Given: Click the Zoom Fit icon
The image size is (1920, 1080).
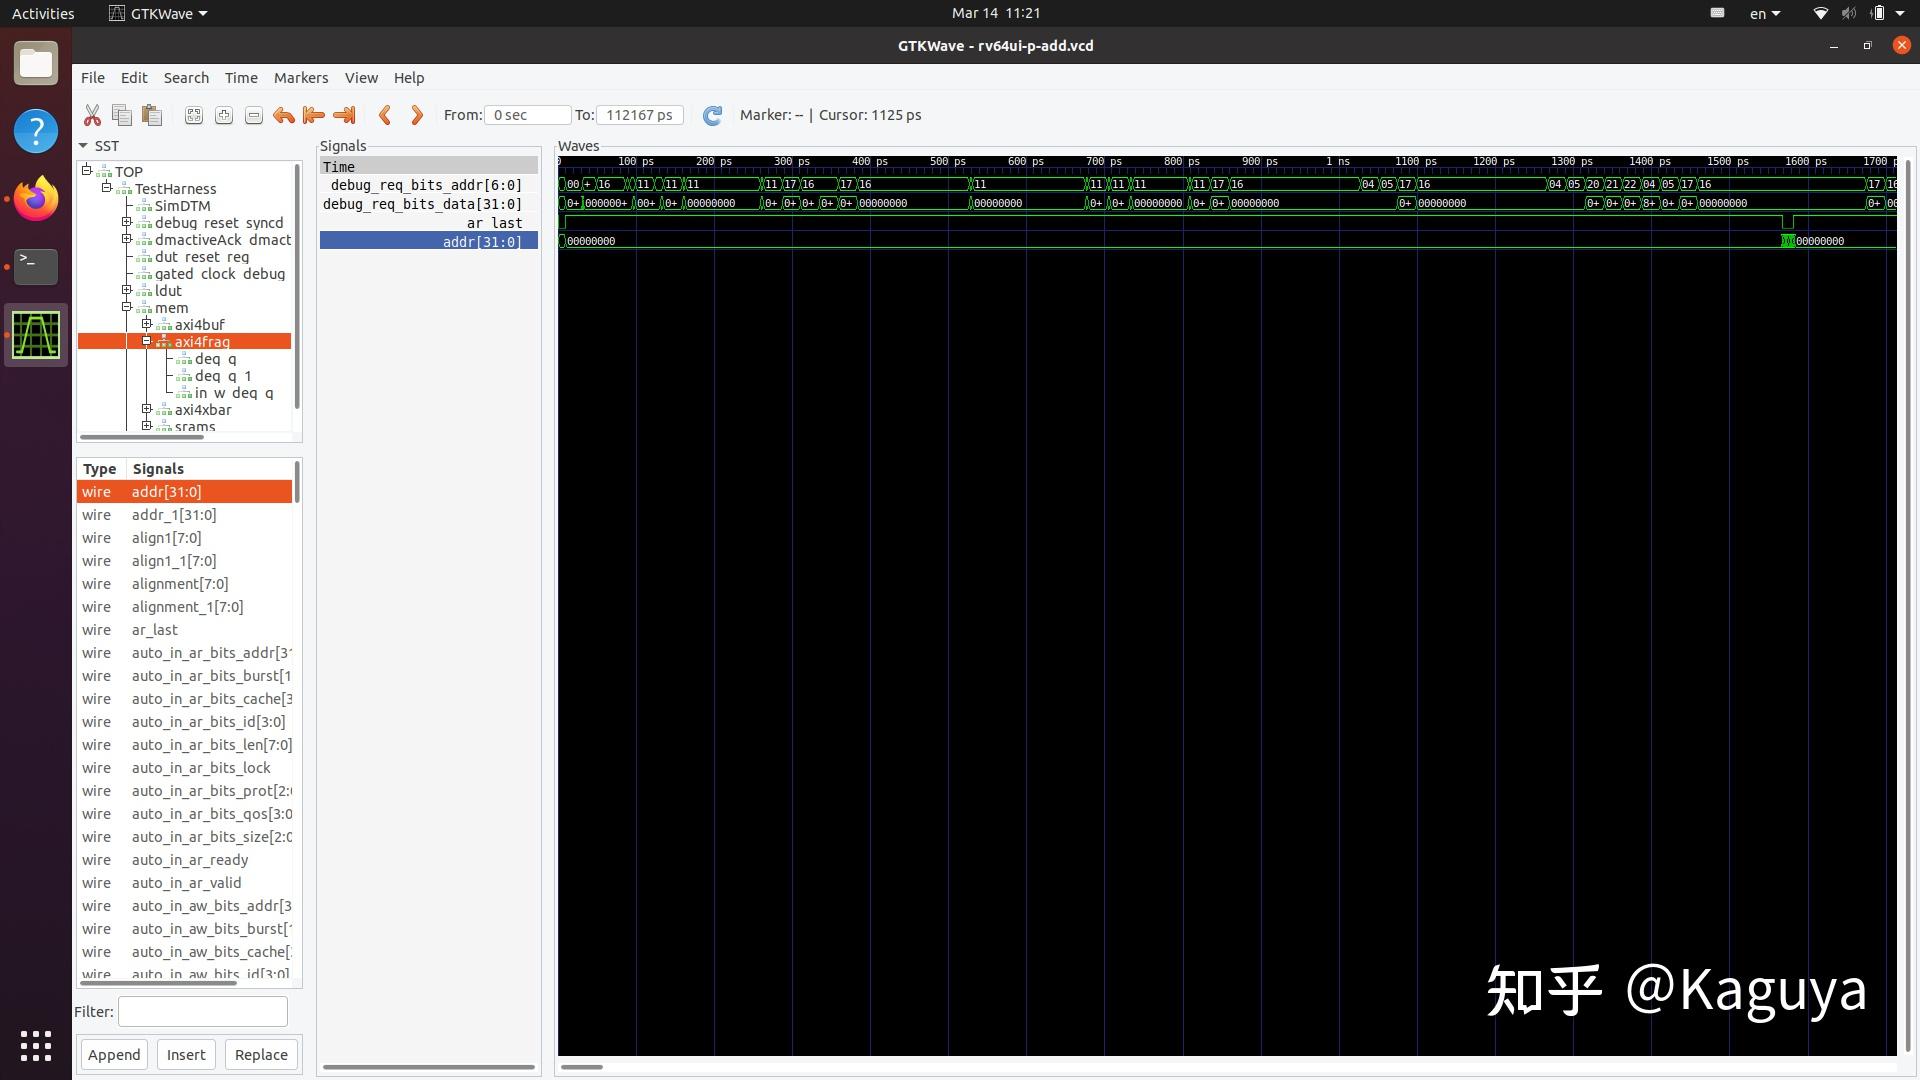Looking at the screenshot, I should click(194, 115).
